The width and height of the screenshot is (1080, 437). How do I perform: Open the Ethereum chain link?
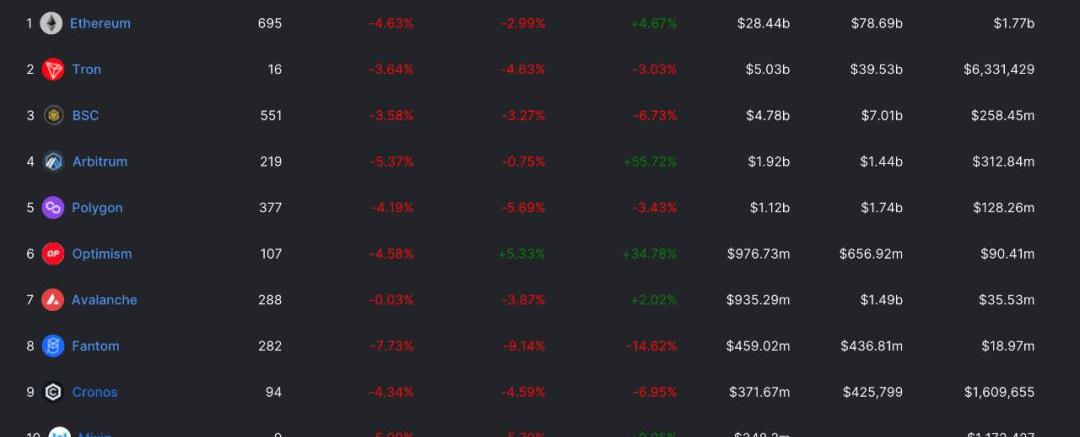[100, 23]
